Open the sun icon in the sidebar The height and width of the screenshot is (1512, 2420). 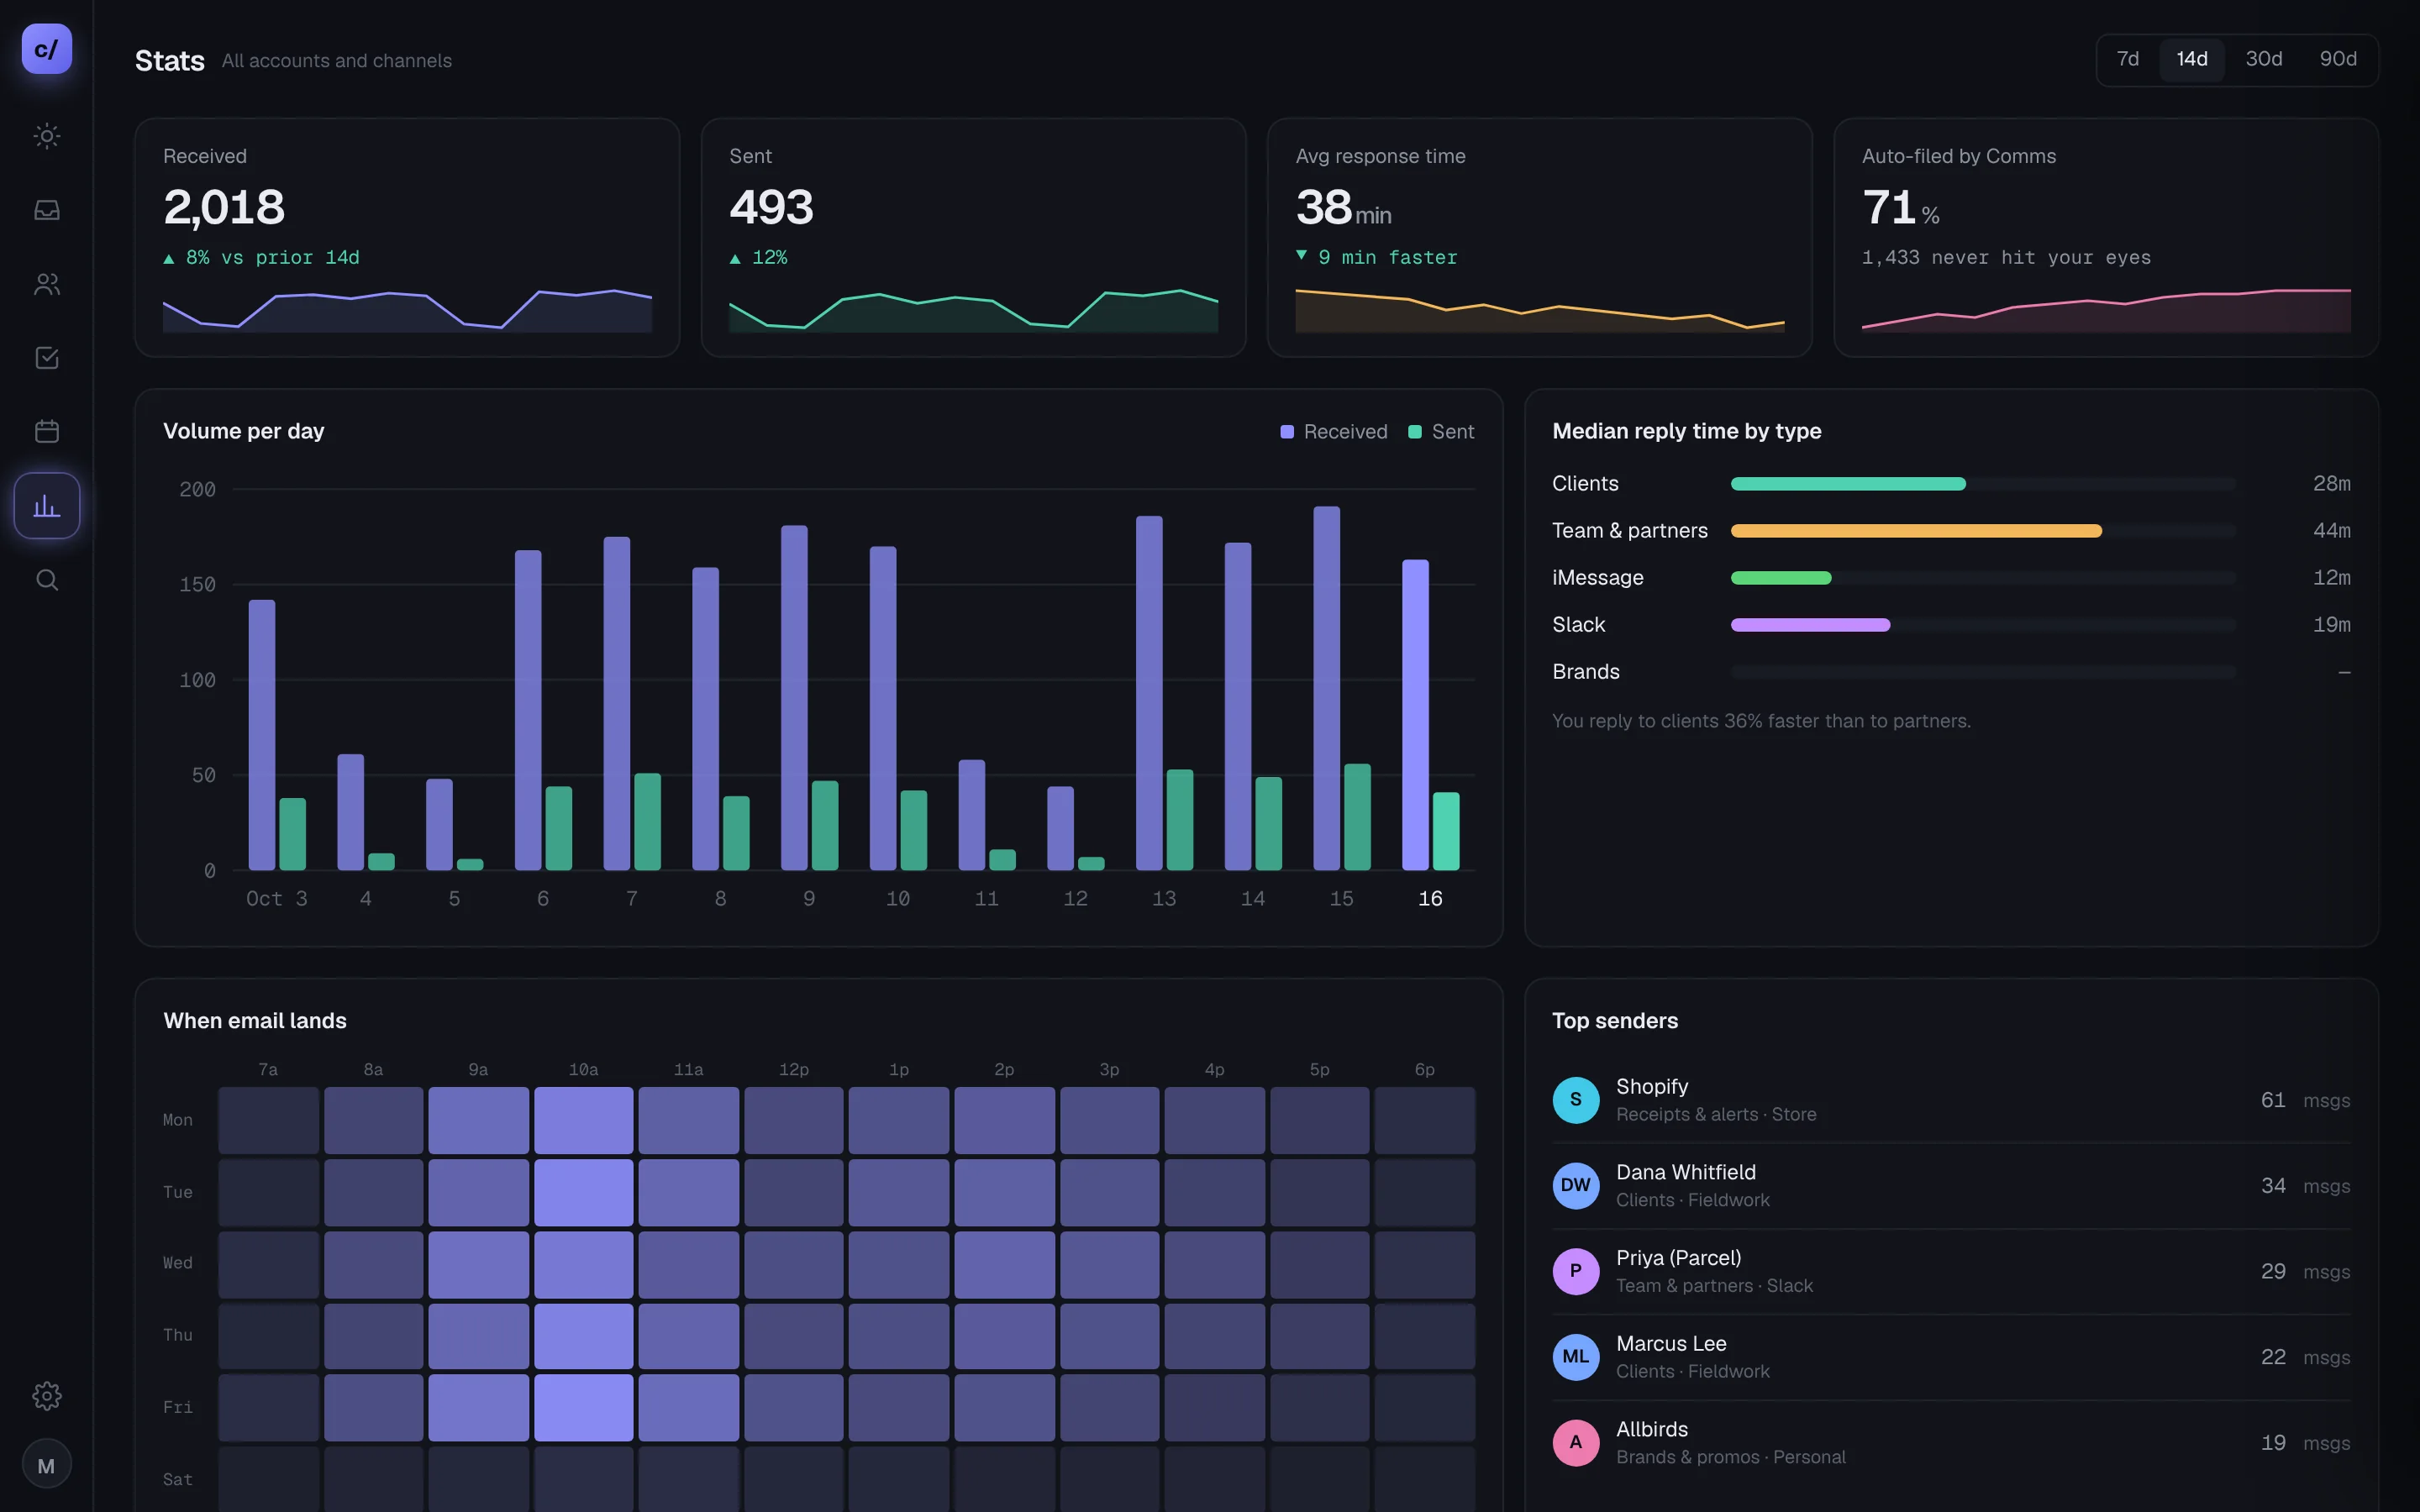46,136
